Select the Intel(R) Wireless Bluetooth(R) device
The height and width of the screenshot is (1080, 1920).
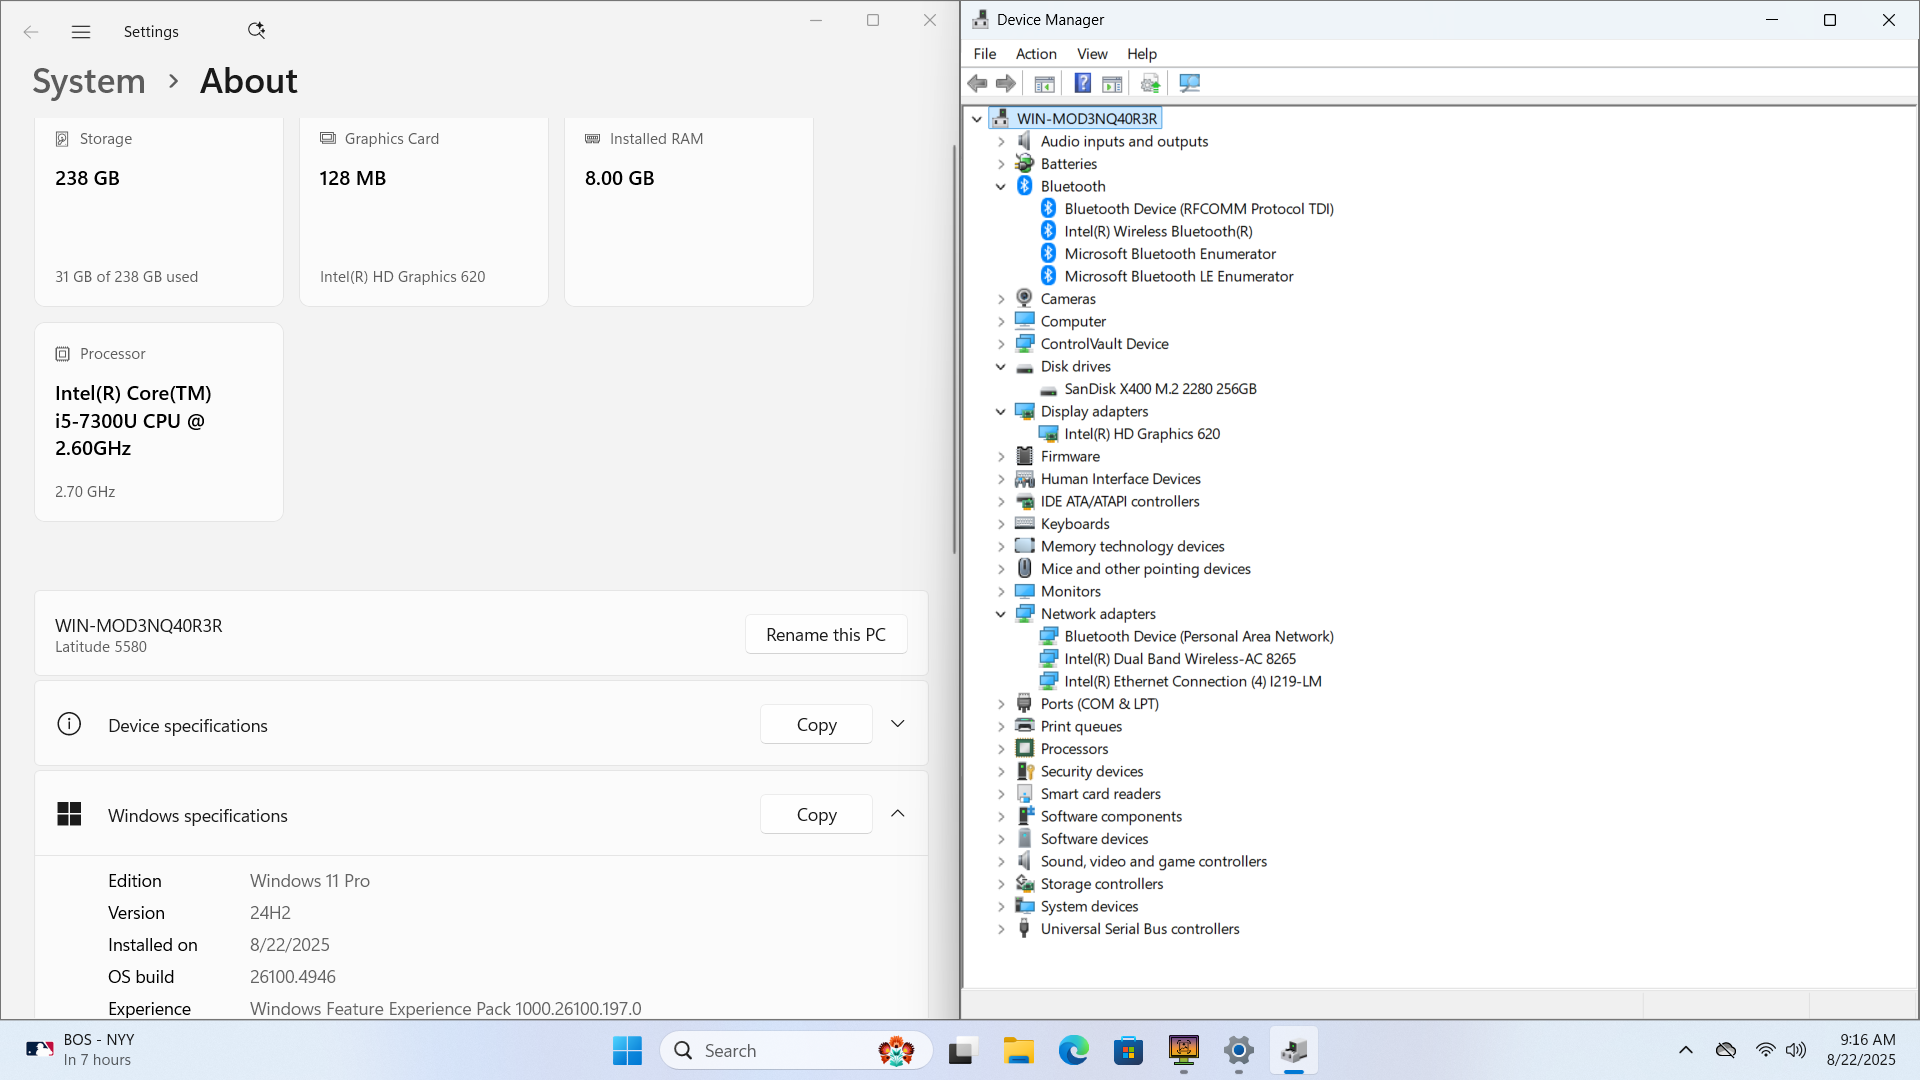tap(1158, 231)
